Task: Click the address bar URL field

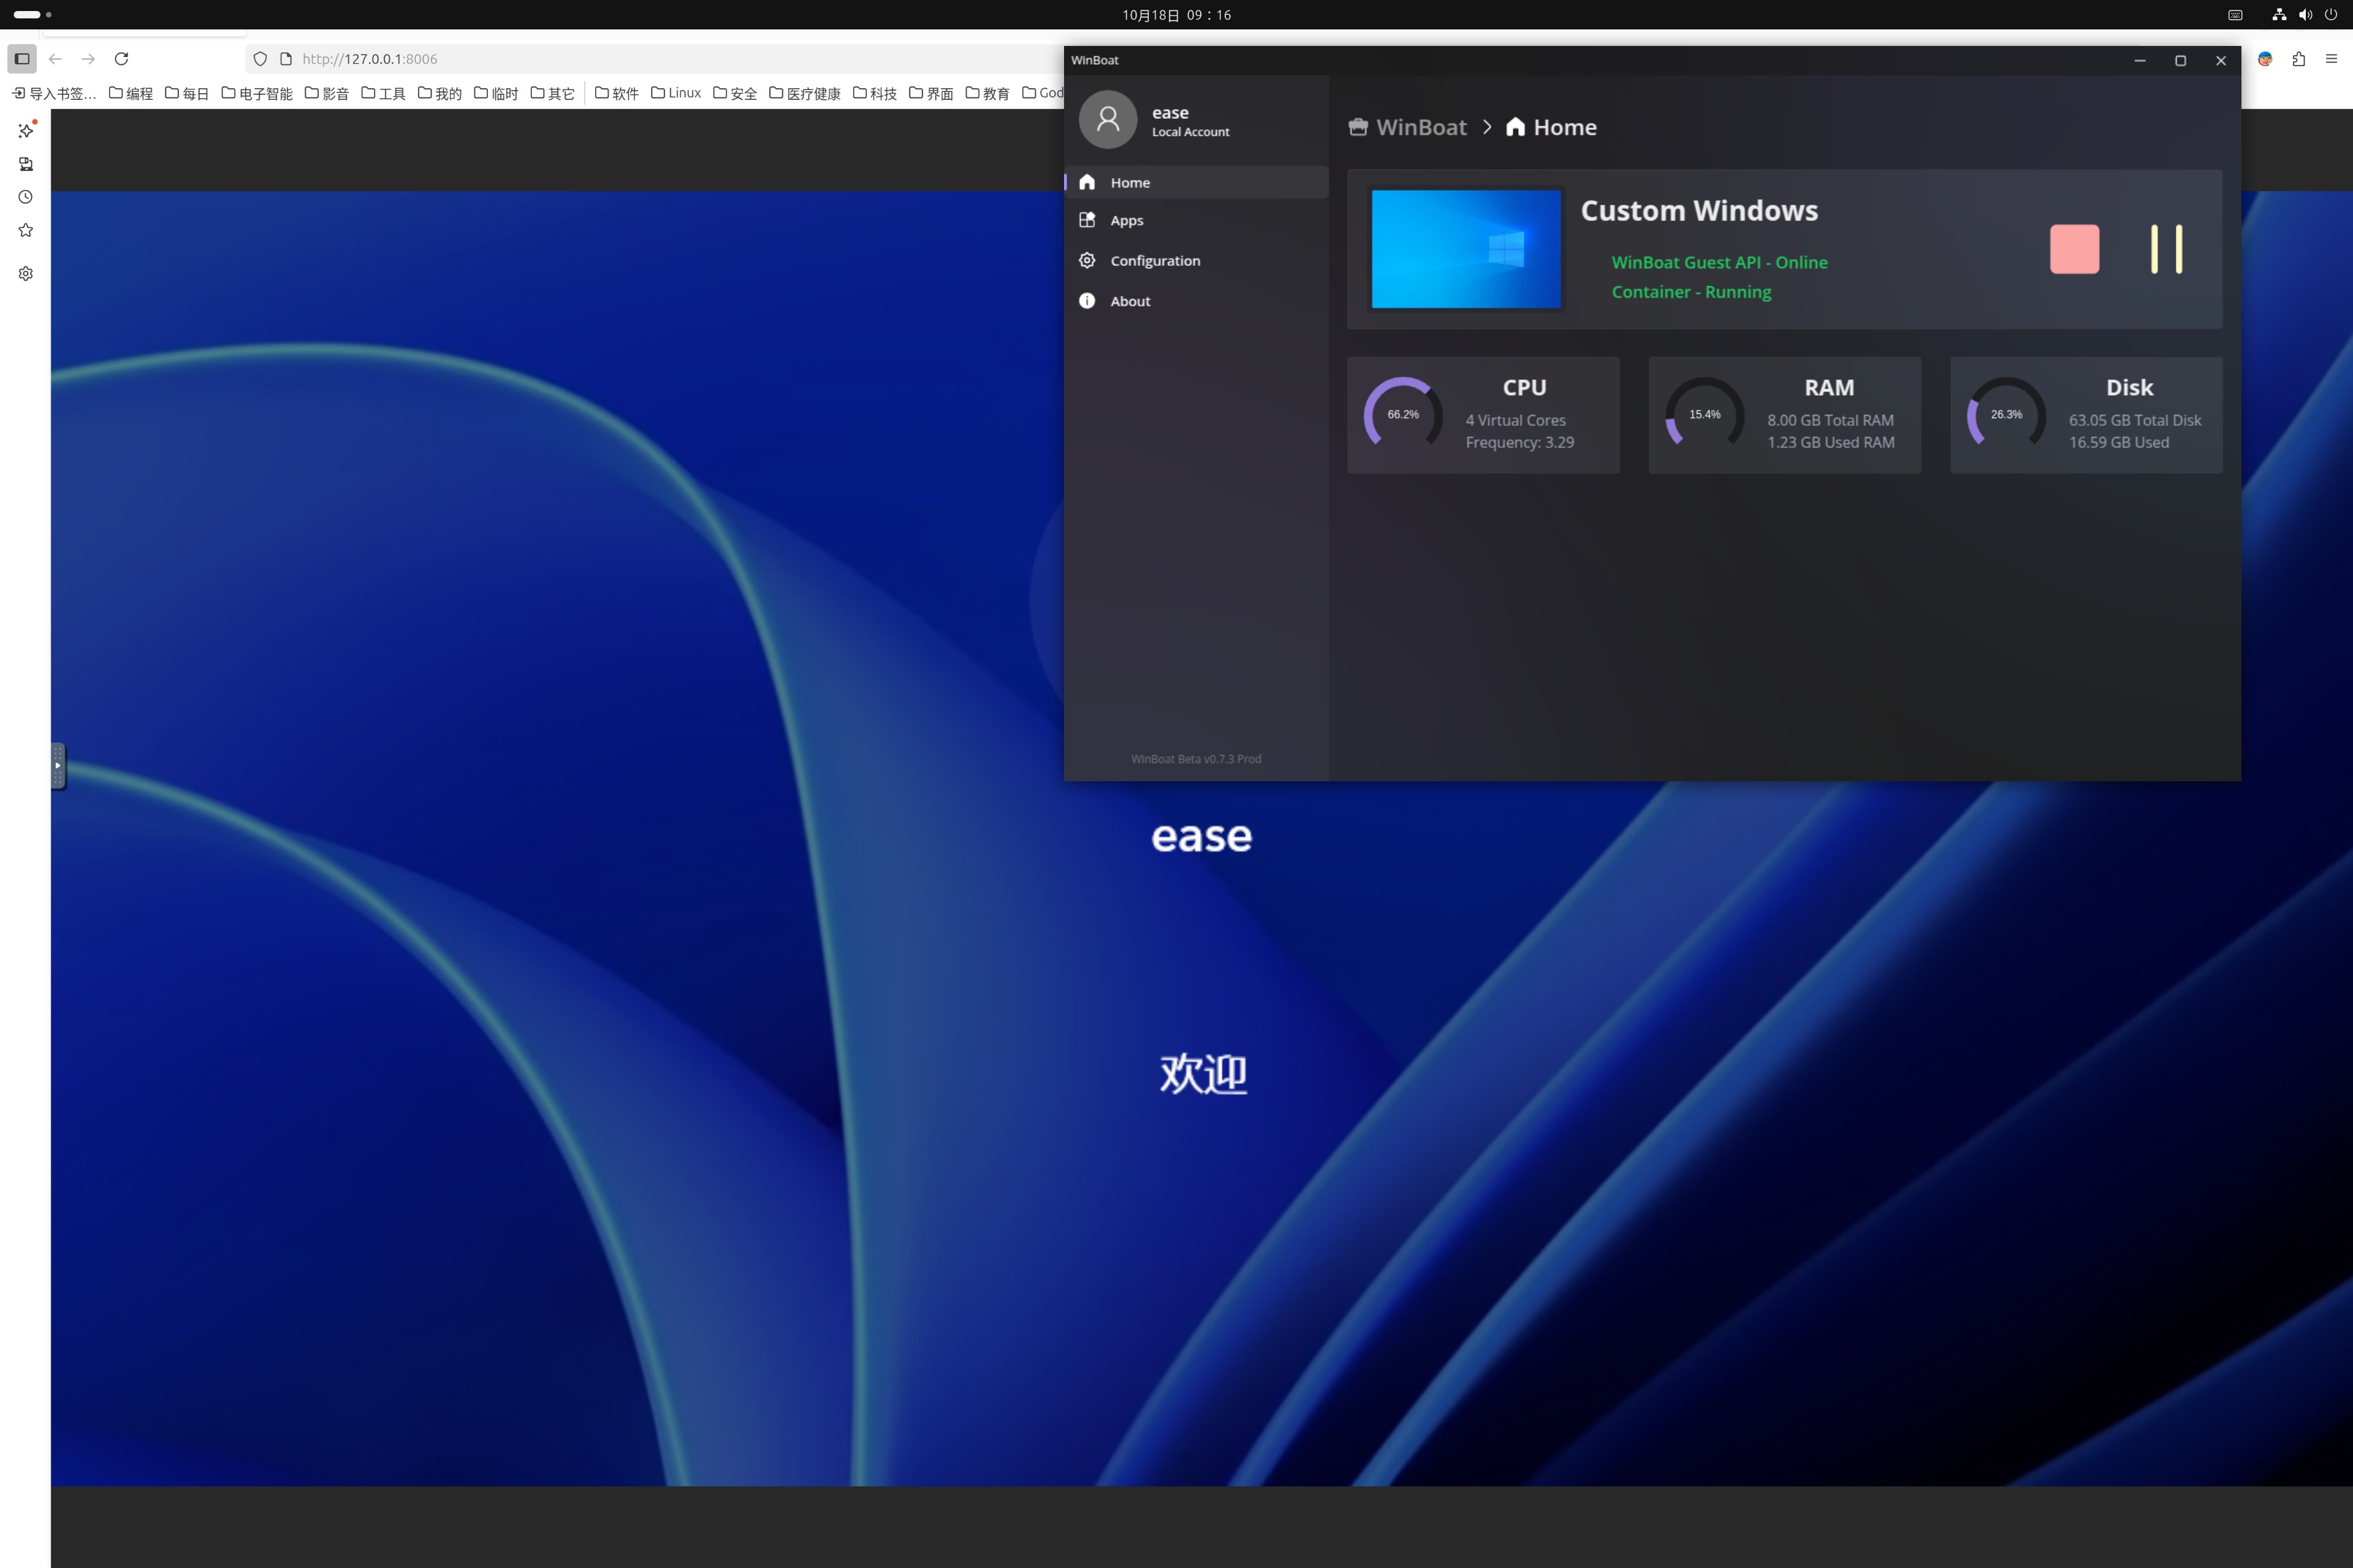Action: (x=640, y=59)
